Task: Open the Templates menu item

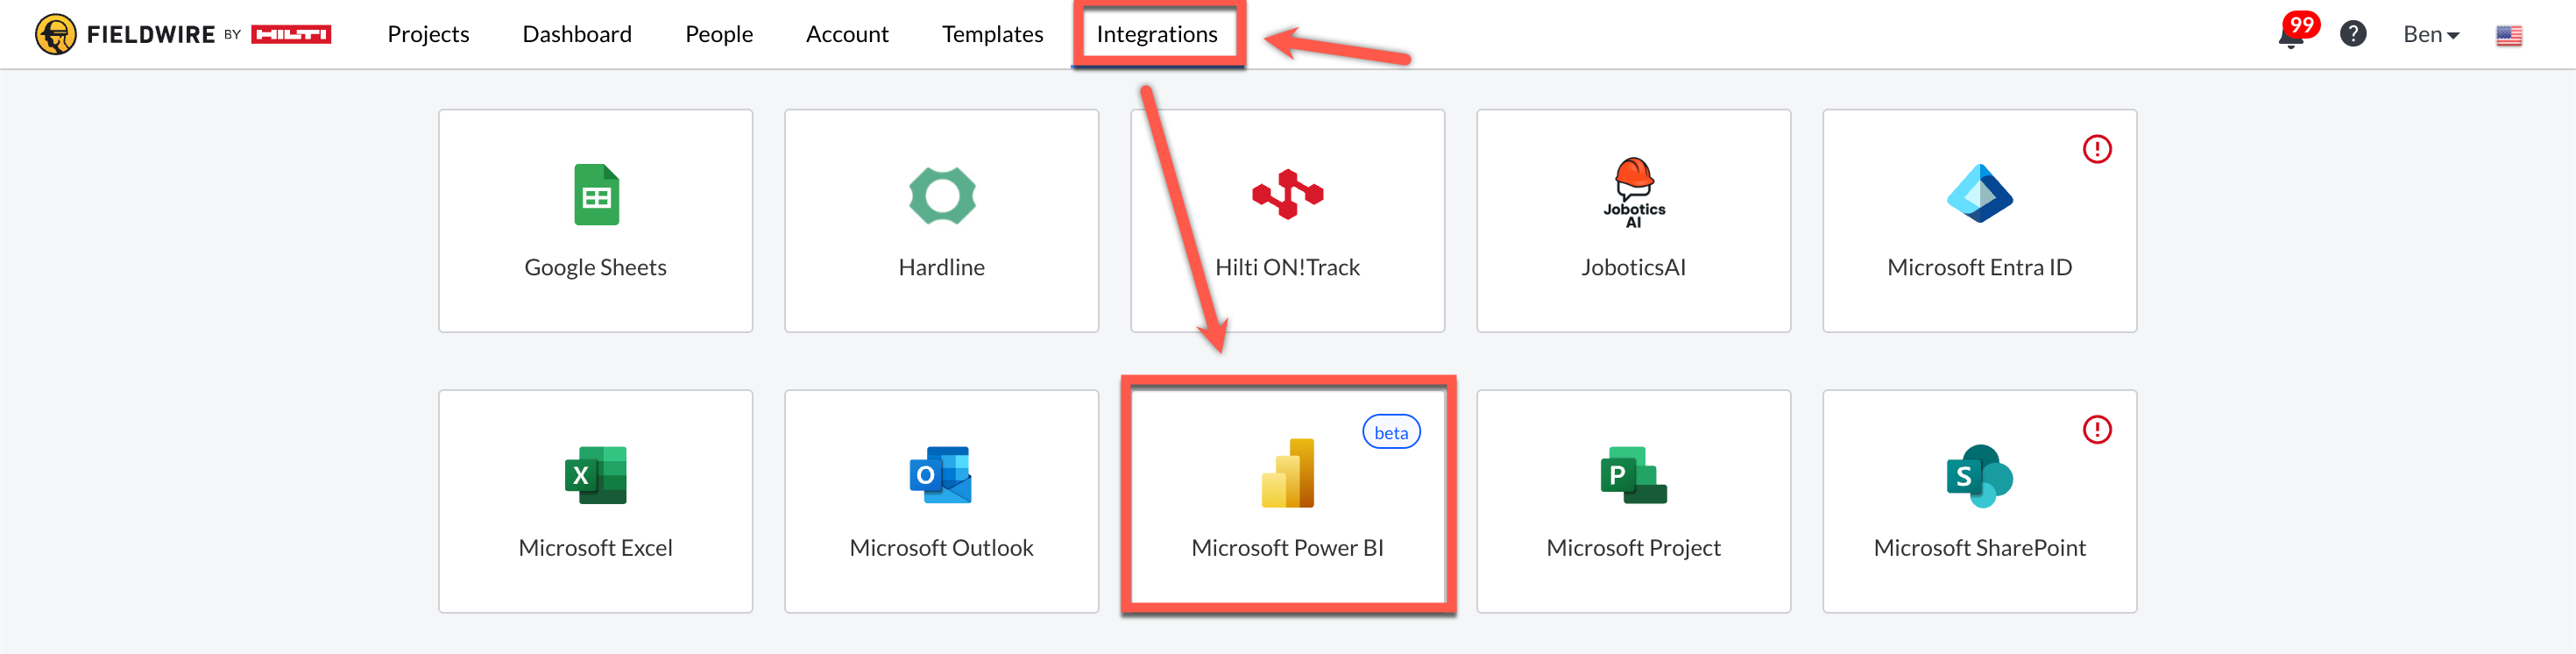Action: point(992,34)
